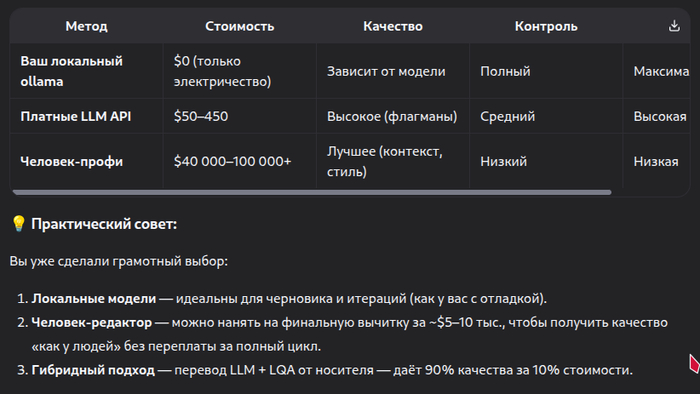This screenshot has width=700, height=394.
Task: Click the $50–450 cost cell
Action: point(201,116)
